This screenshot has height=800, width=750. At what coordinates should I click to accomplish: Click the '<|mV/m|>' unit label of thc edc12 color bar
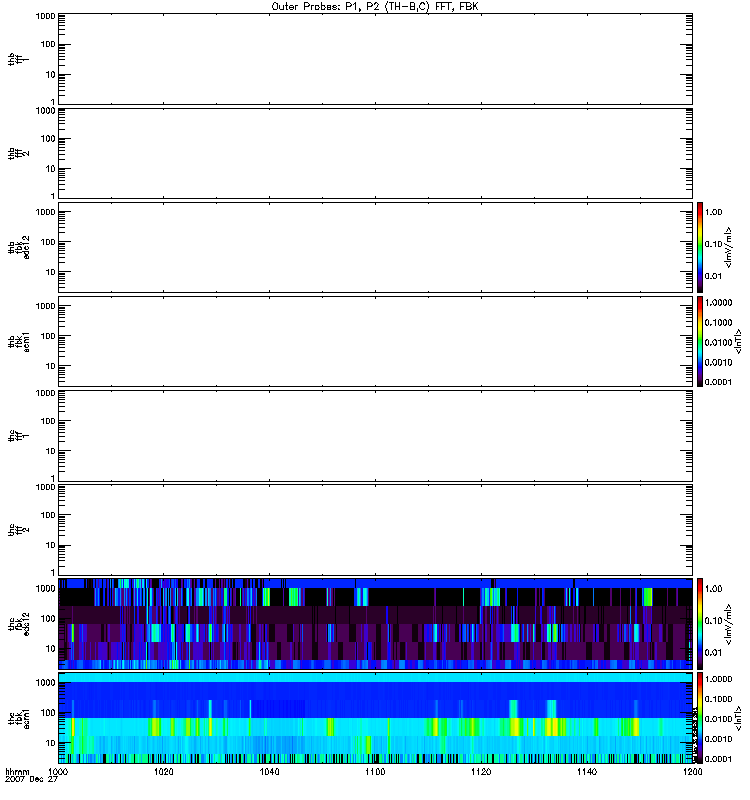click(728, 624)
